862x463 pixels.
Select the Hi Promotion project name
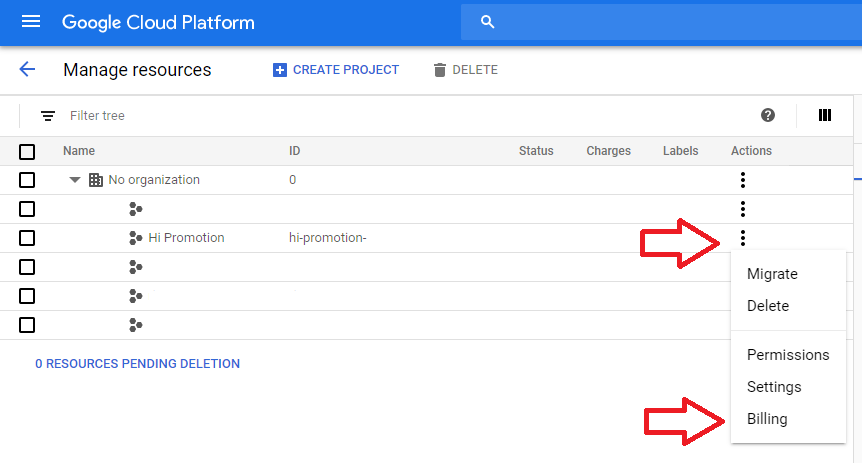click(186, 238)
